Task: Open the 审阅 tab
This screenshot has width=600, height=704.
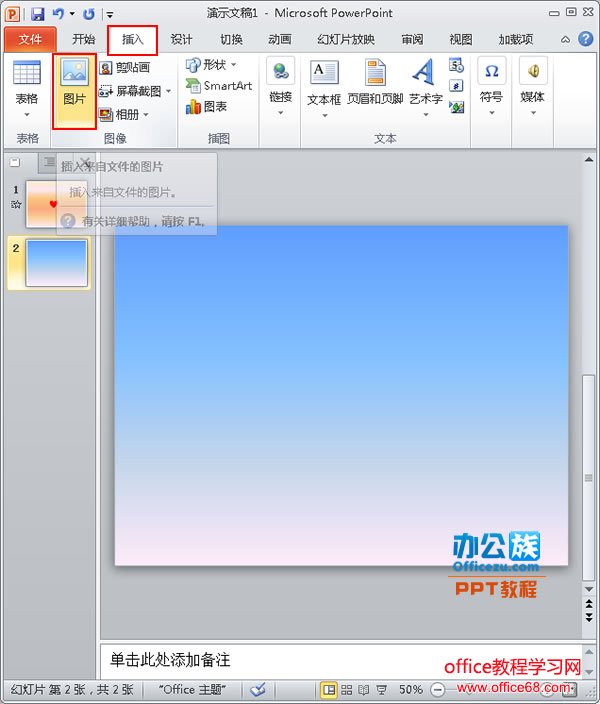Action: (x=412, y=40)
